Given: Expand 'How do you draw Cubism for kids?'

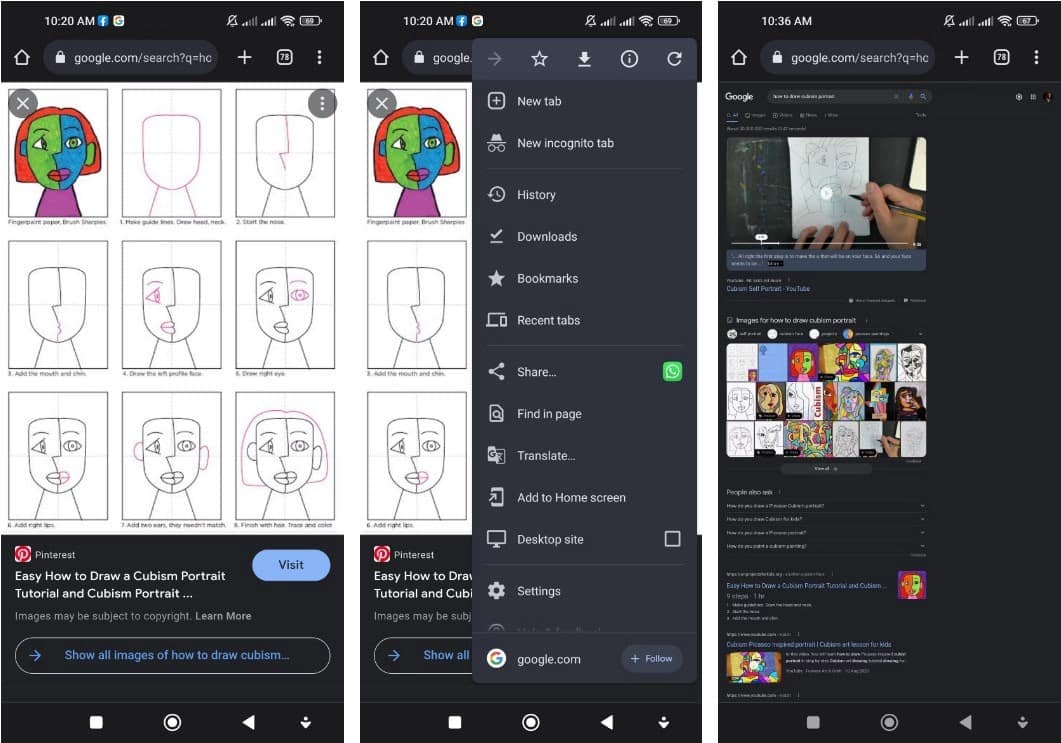Looking at the screenshot, I should pyautogui.click(x=826, y=519).
